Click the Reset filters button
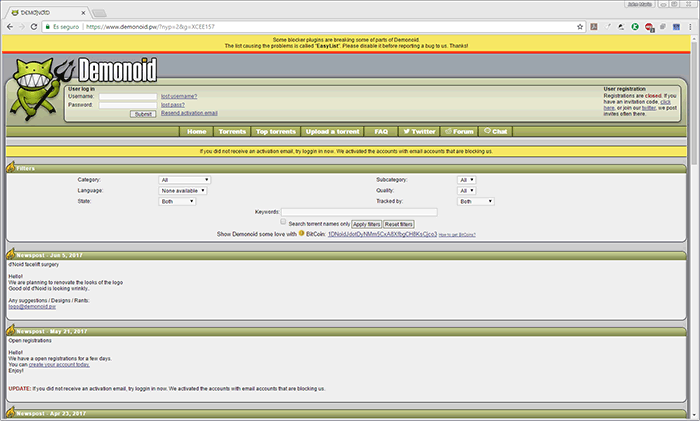The image size is (700, 421). tap(399, 224)
